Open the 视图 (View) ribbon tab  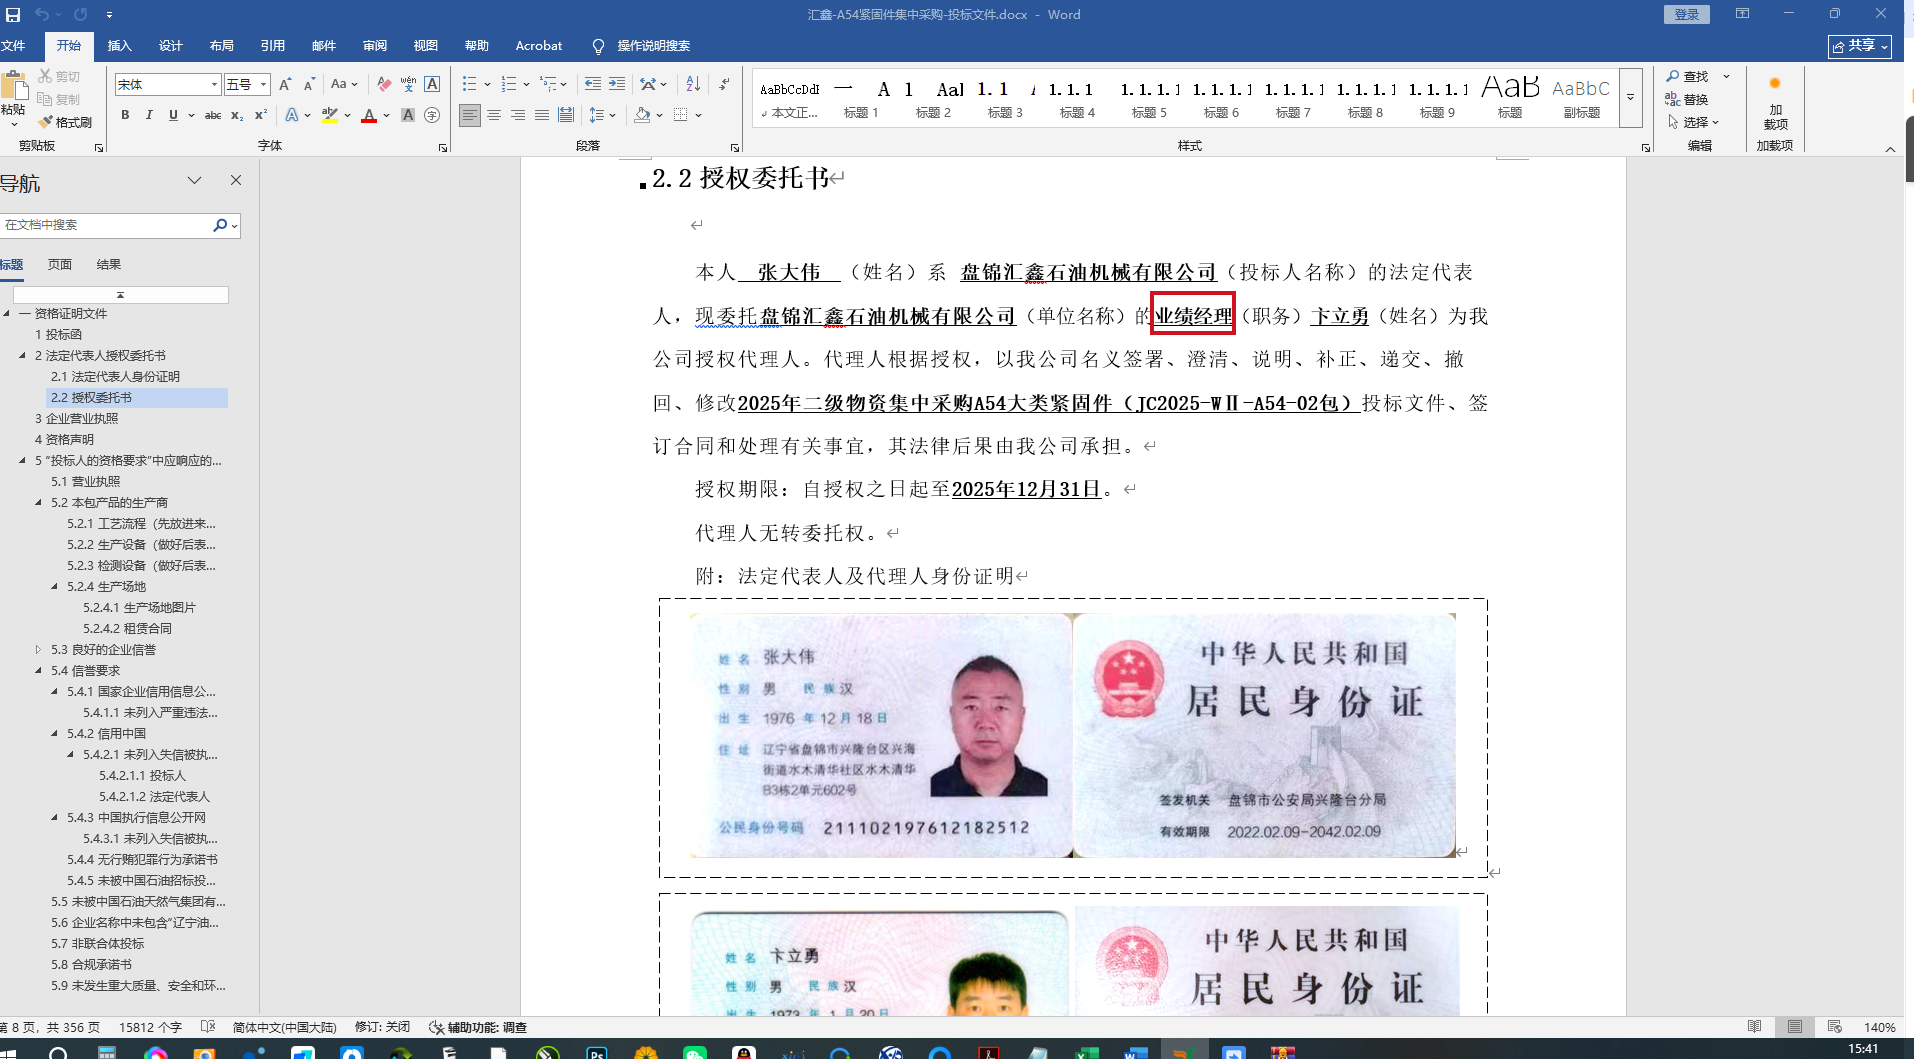[426, 46]
